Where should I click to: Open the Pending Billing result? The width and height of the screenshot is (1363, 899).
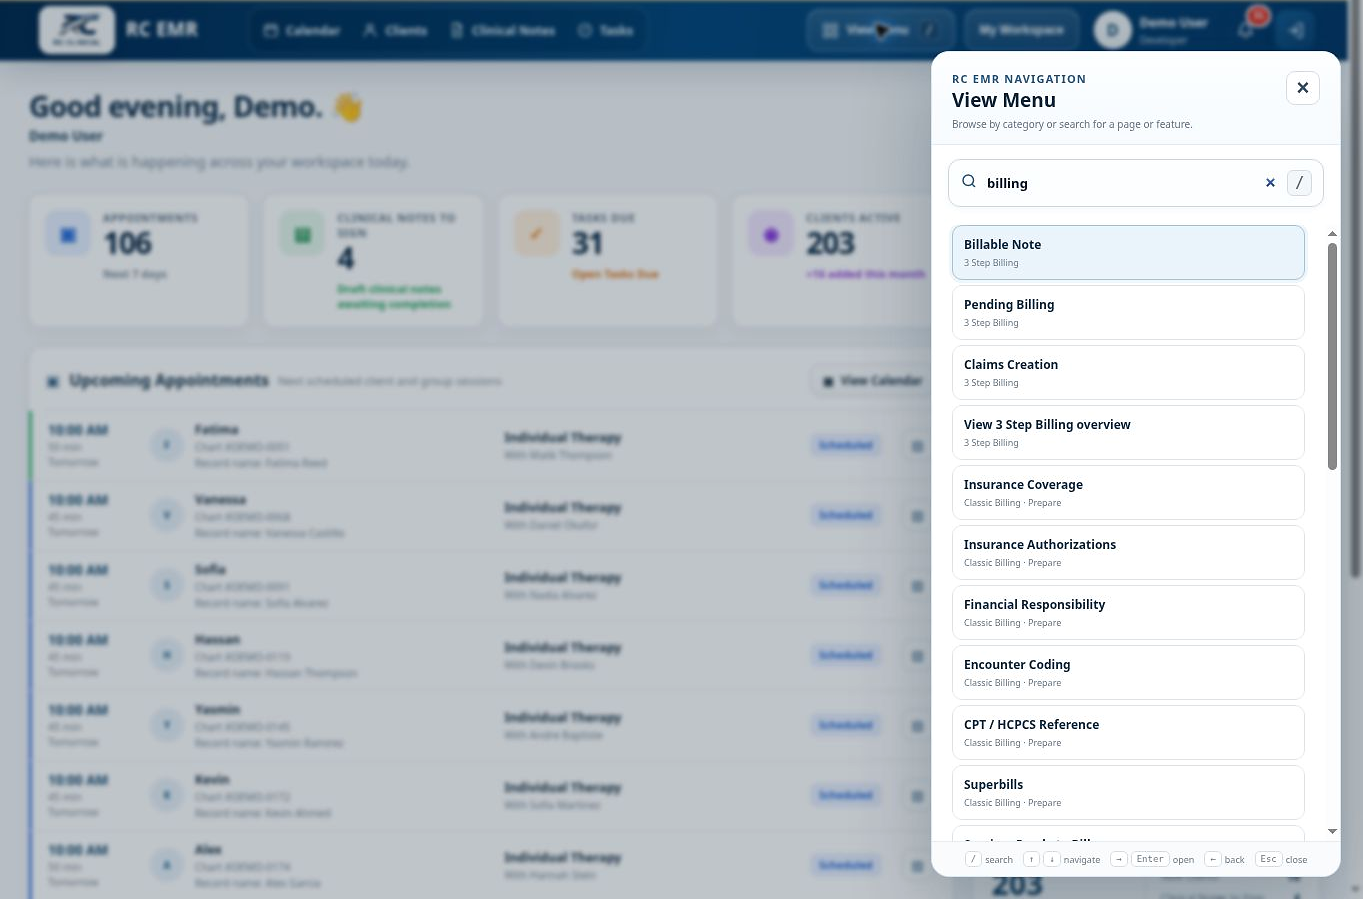coord(1128,312)
